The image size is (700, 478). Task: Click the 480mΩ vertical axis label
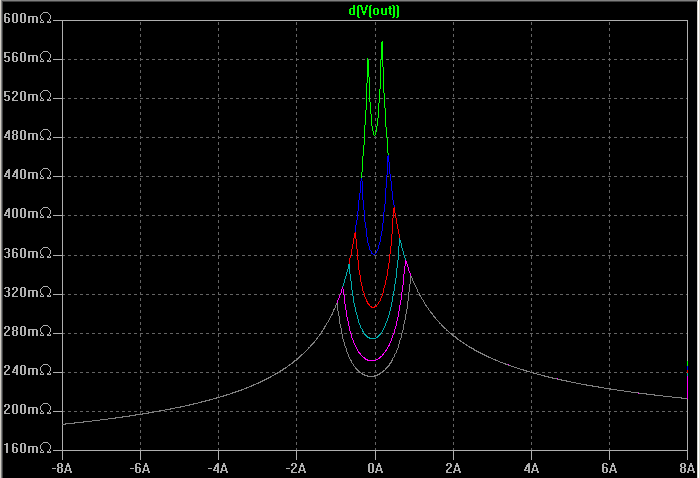click(27, 135)
